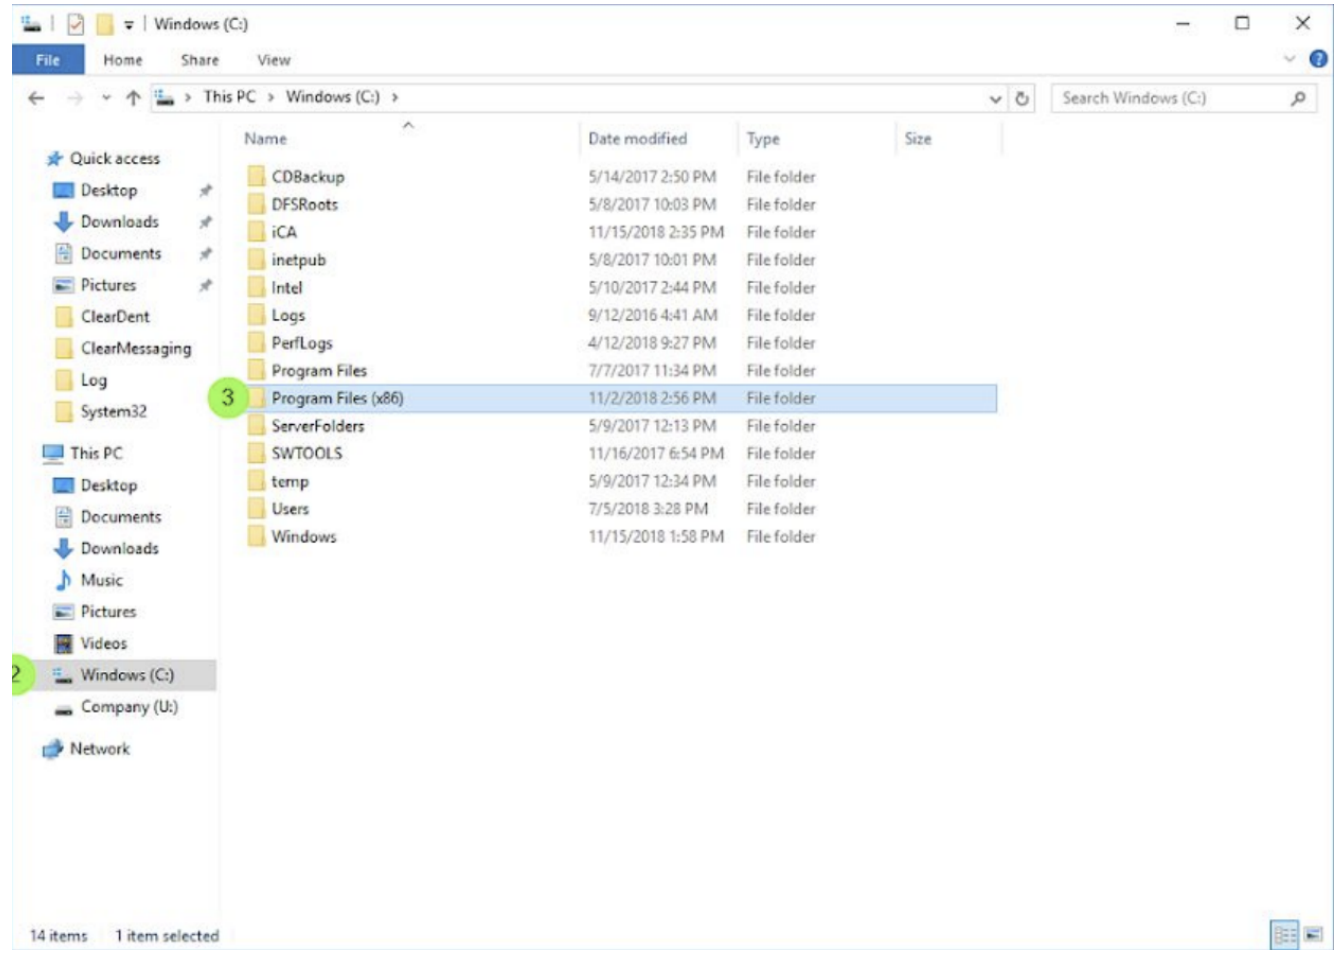Select Company (U:) drive in navigation pane

(130, 707)
